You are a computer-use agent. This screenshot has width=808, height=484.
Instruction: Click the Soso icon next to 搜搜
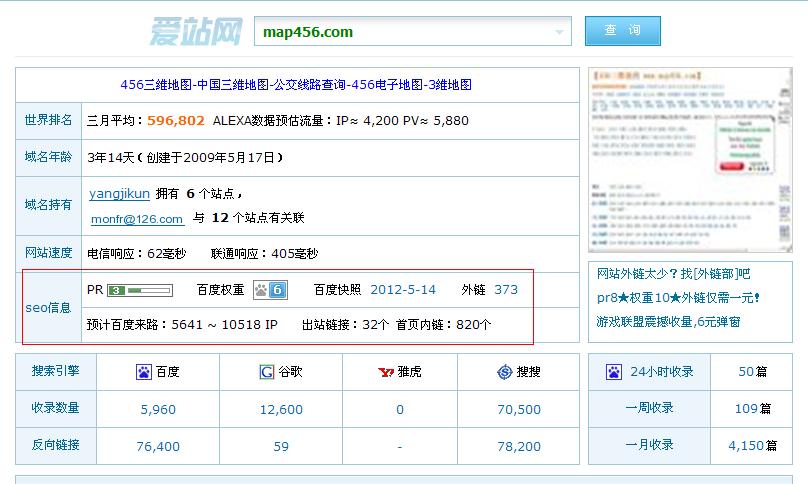coord(504,372)
